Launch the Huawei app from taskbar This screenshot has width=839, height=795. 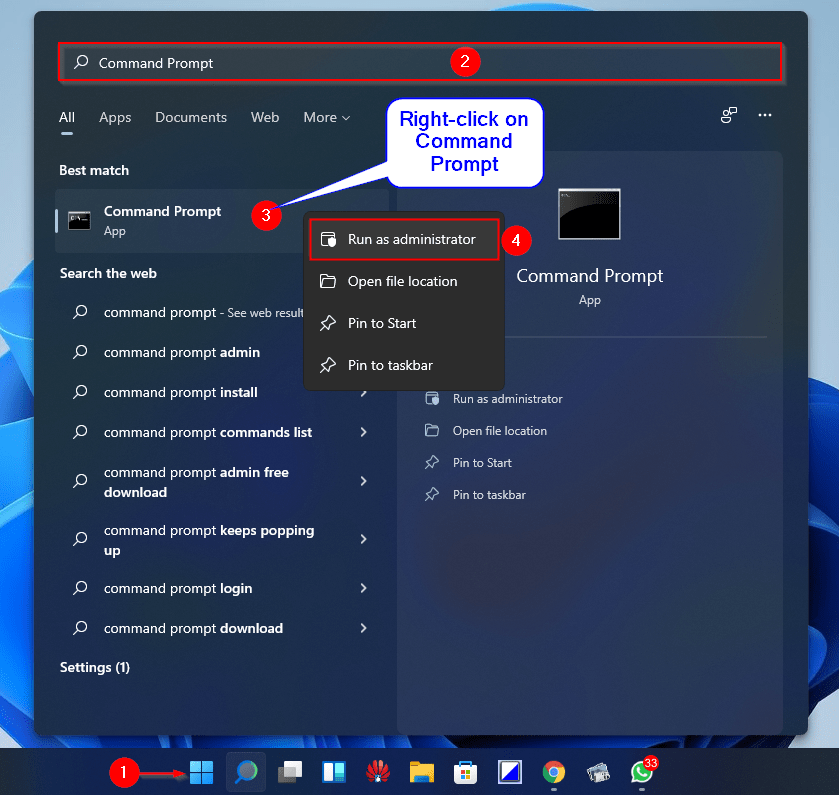click(378, 772)
